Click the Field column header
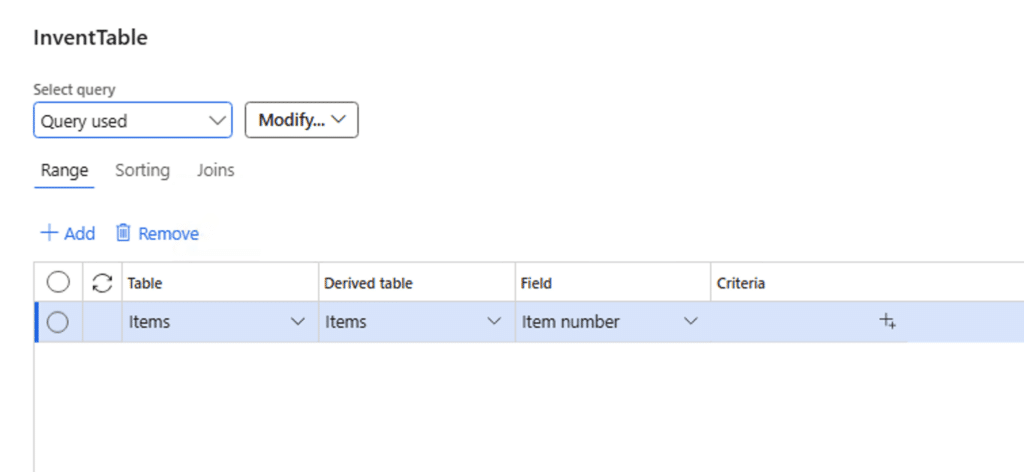 tap(538, 283)
